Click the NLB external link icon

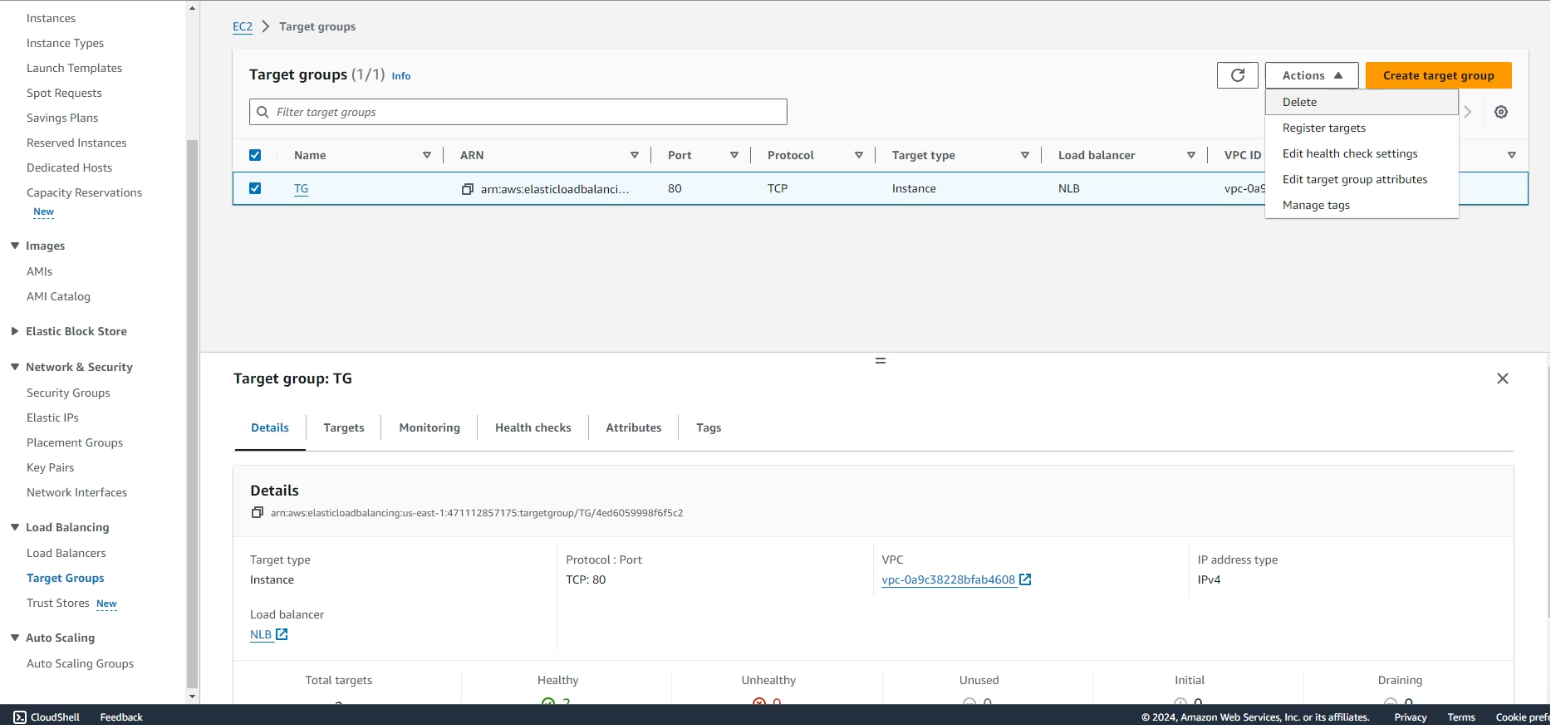coord(282,635)
